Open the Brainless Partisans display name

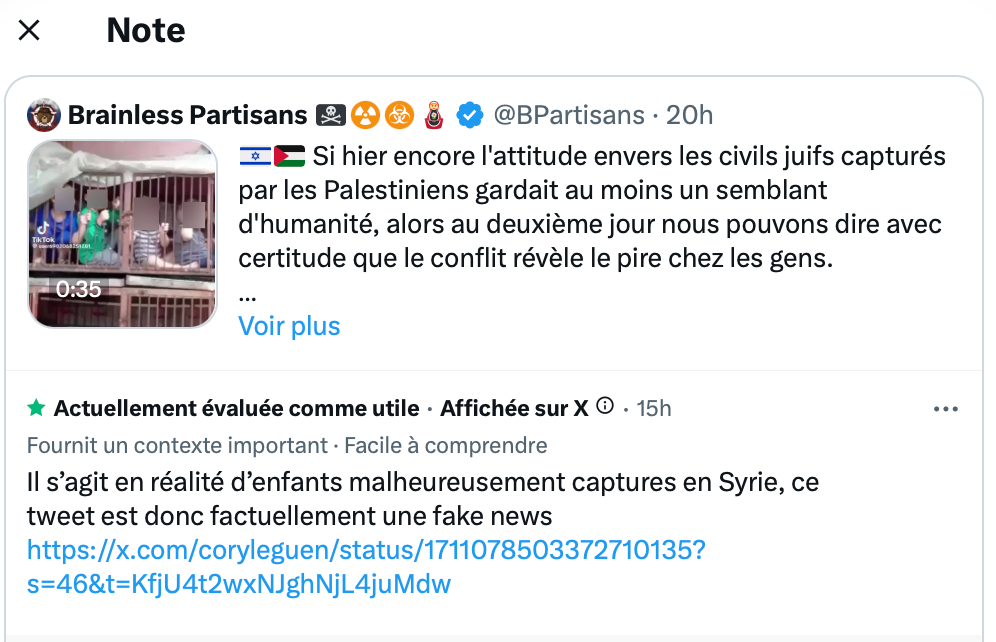187,115
